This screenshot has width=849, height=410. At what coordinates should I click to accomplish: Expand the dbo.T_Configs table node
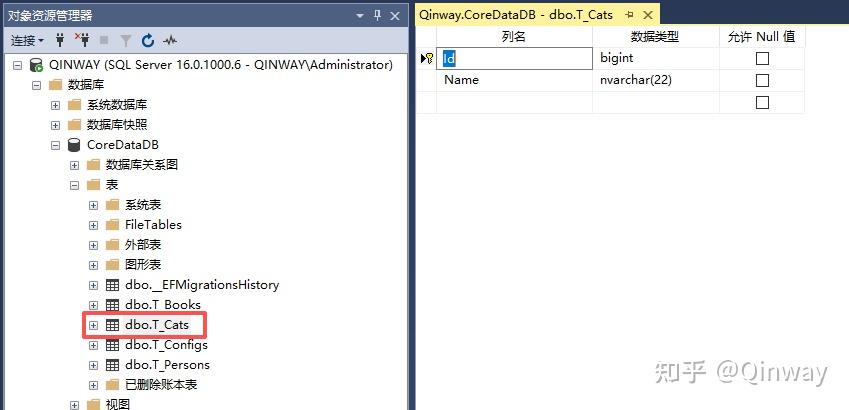point(94,345)
